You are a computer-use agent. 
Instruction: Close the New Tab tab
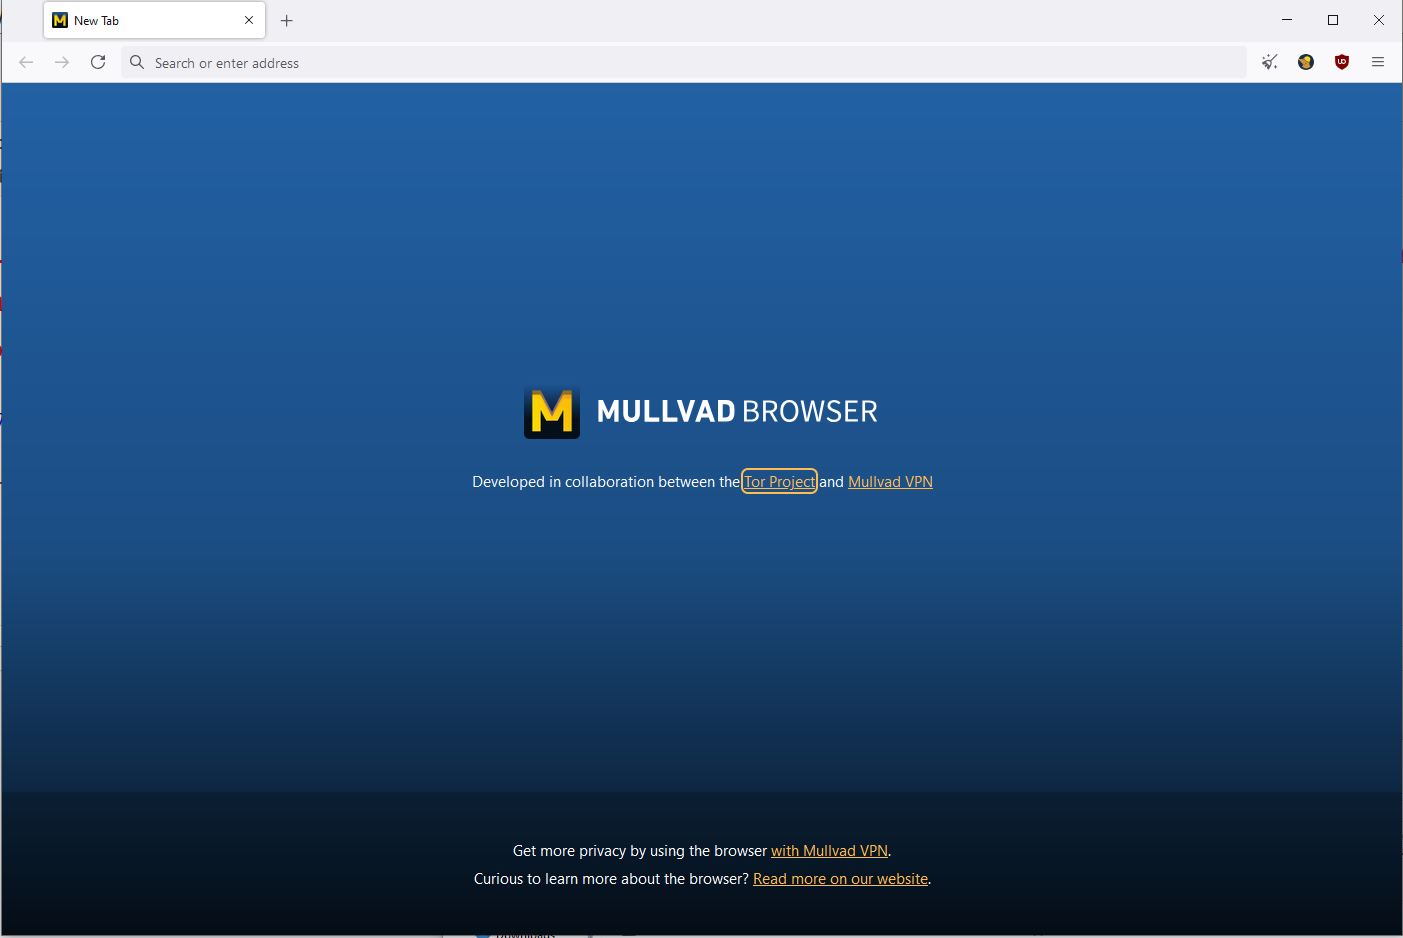click(x=249, y=20)
